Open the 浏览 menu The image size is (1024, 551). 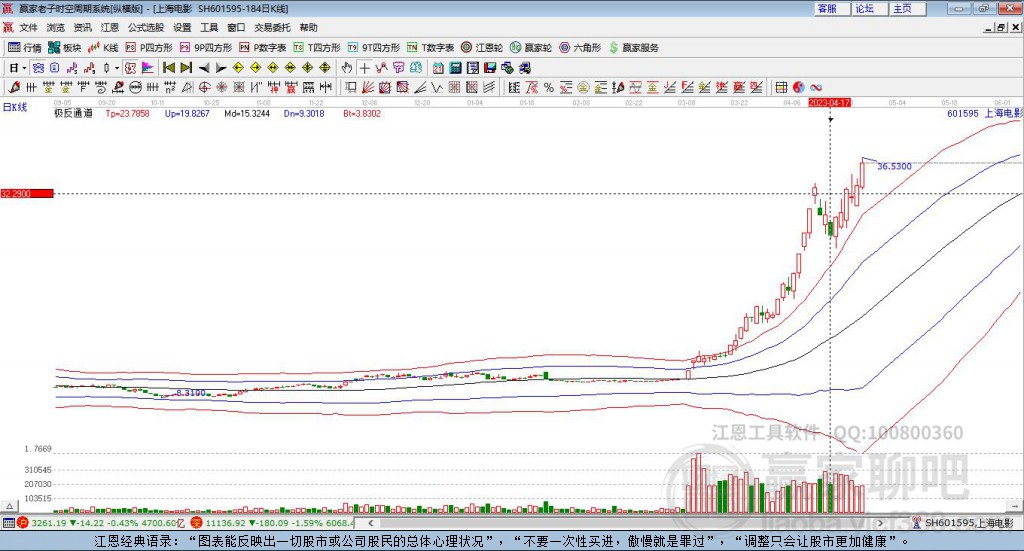pyautogui.click(x=56, y=27)
